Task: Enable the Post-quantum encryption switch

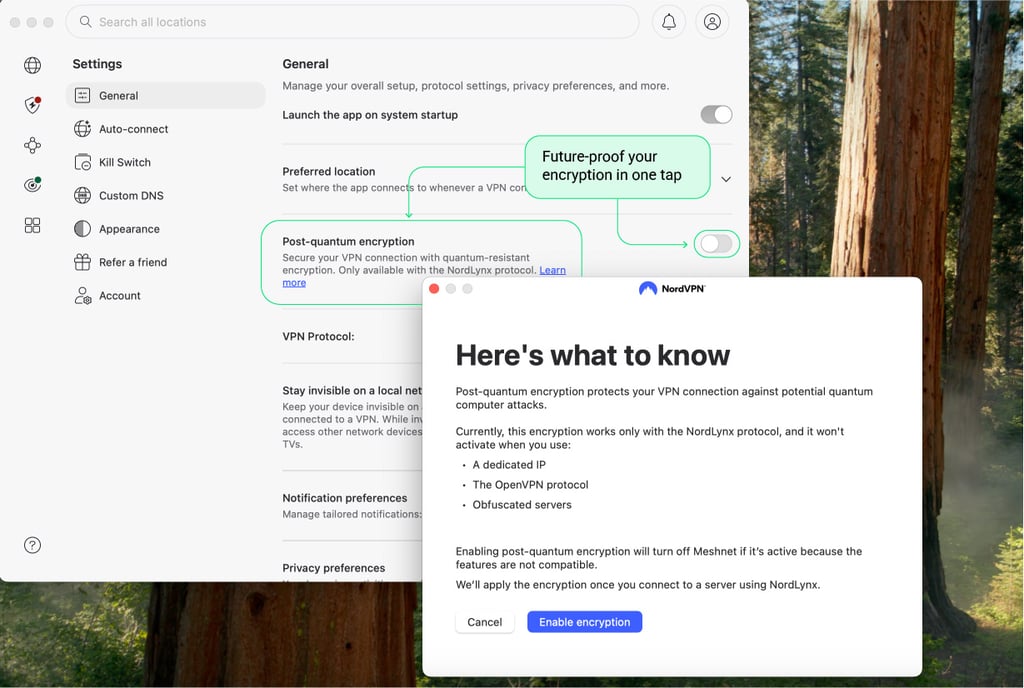Action: coord(716,244)
